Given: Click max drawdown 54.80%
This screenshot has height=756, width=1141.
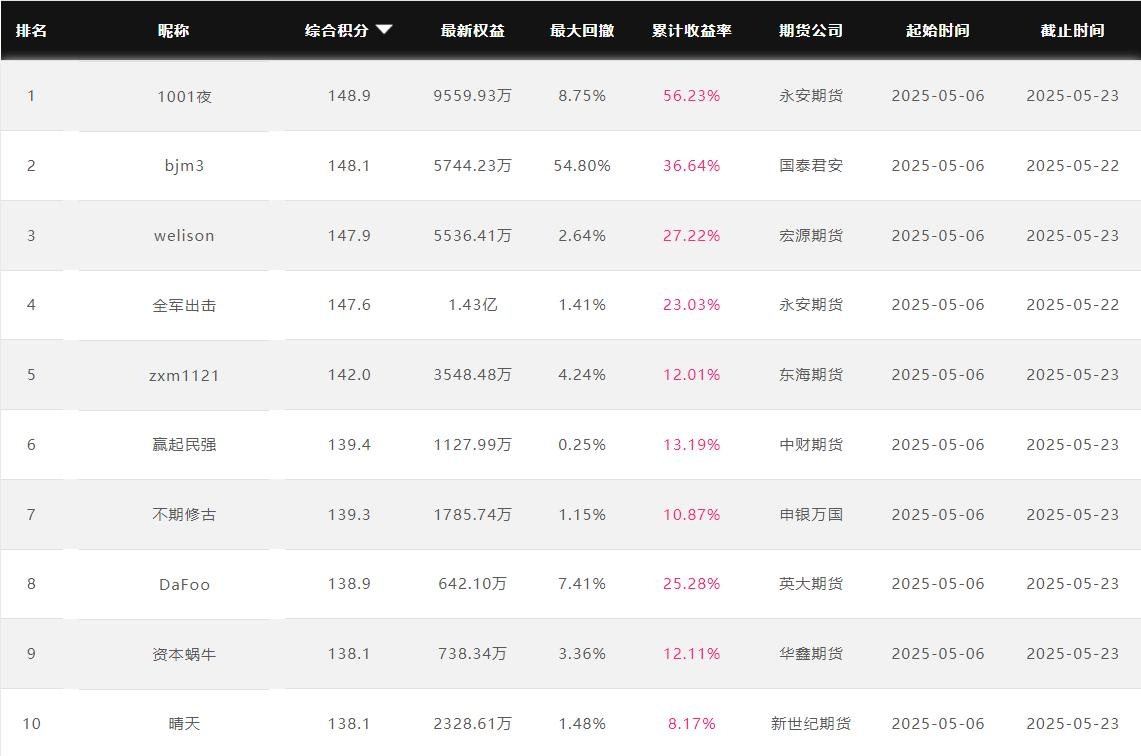Looking at the screenshot, I should coord(582,165).
